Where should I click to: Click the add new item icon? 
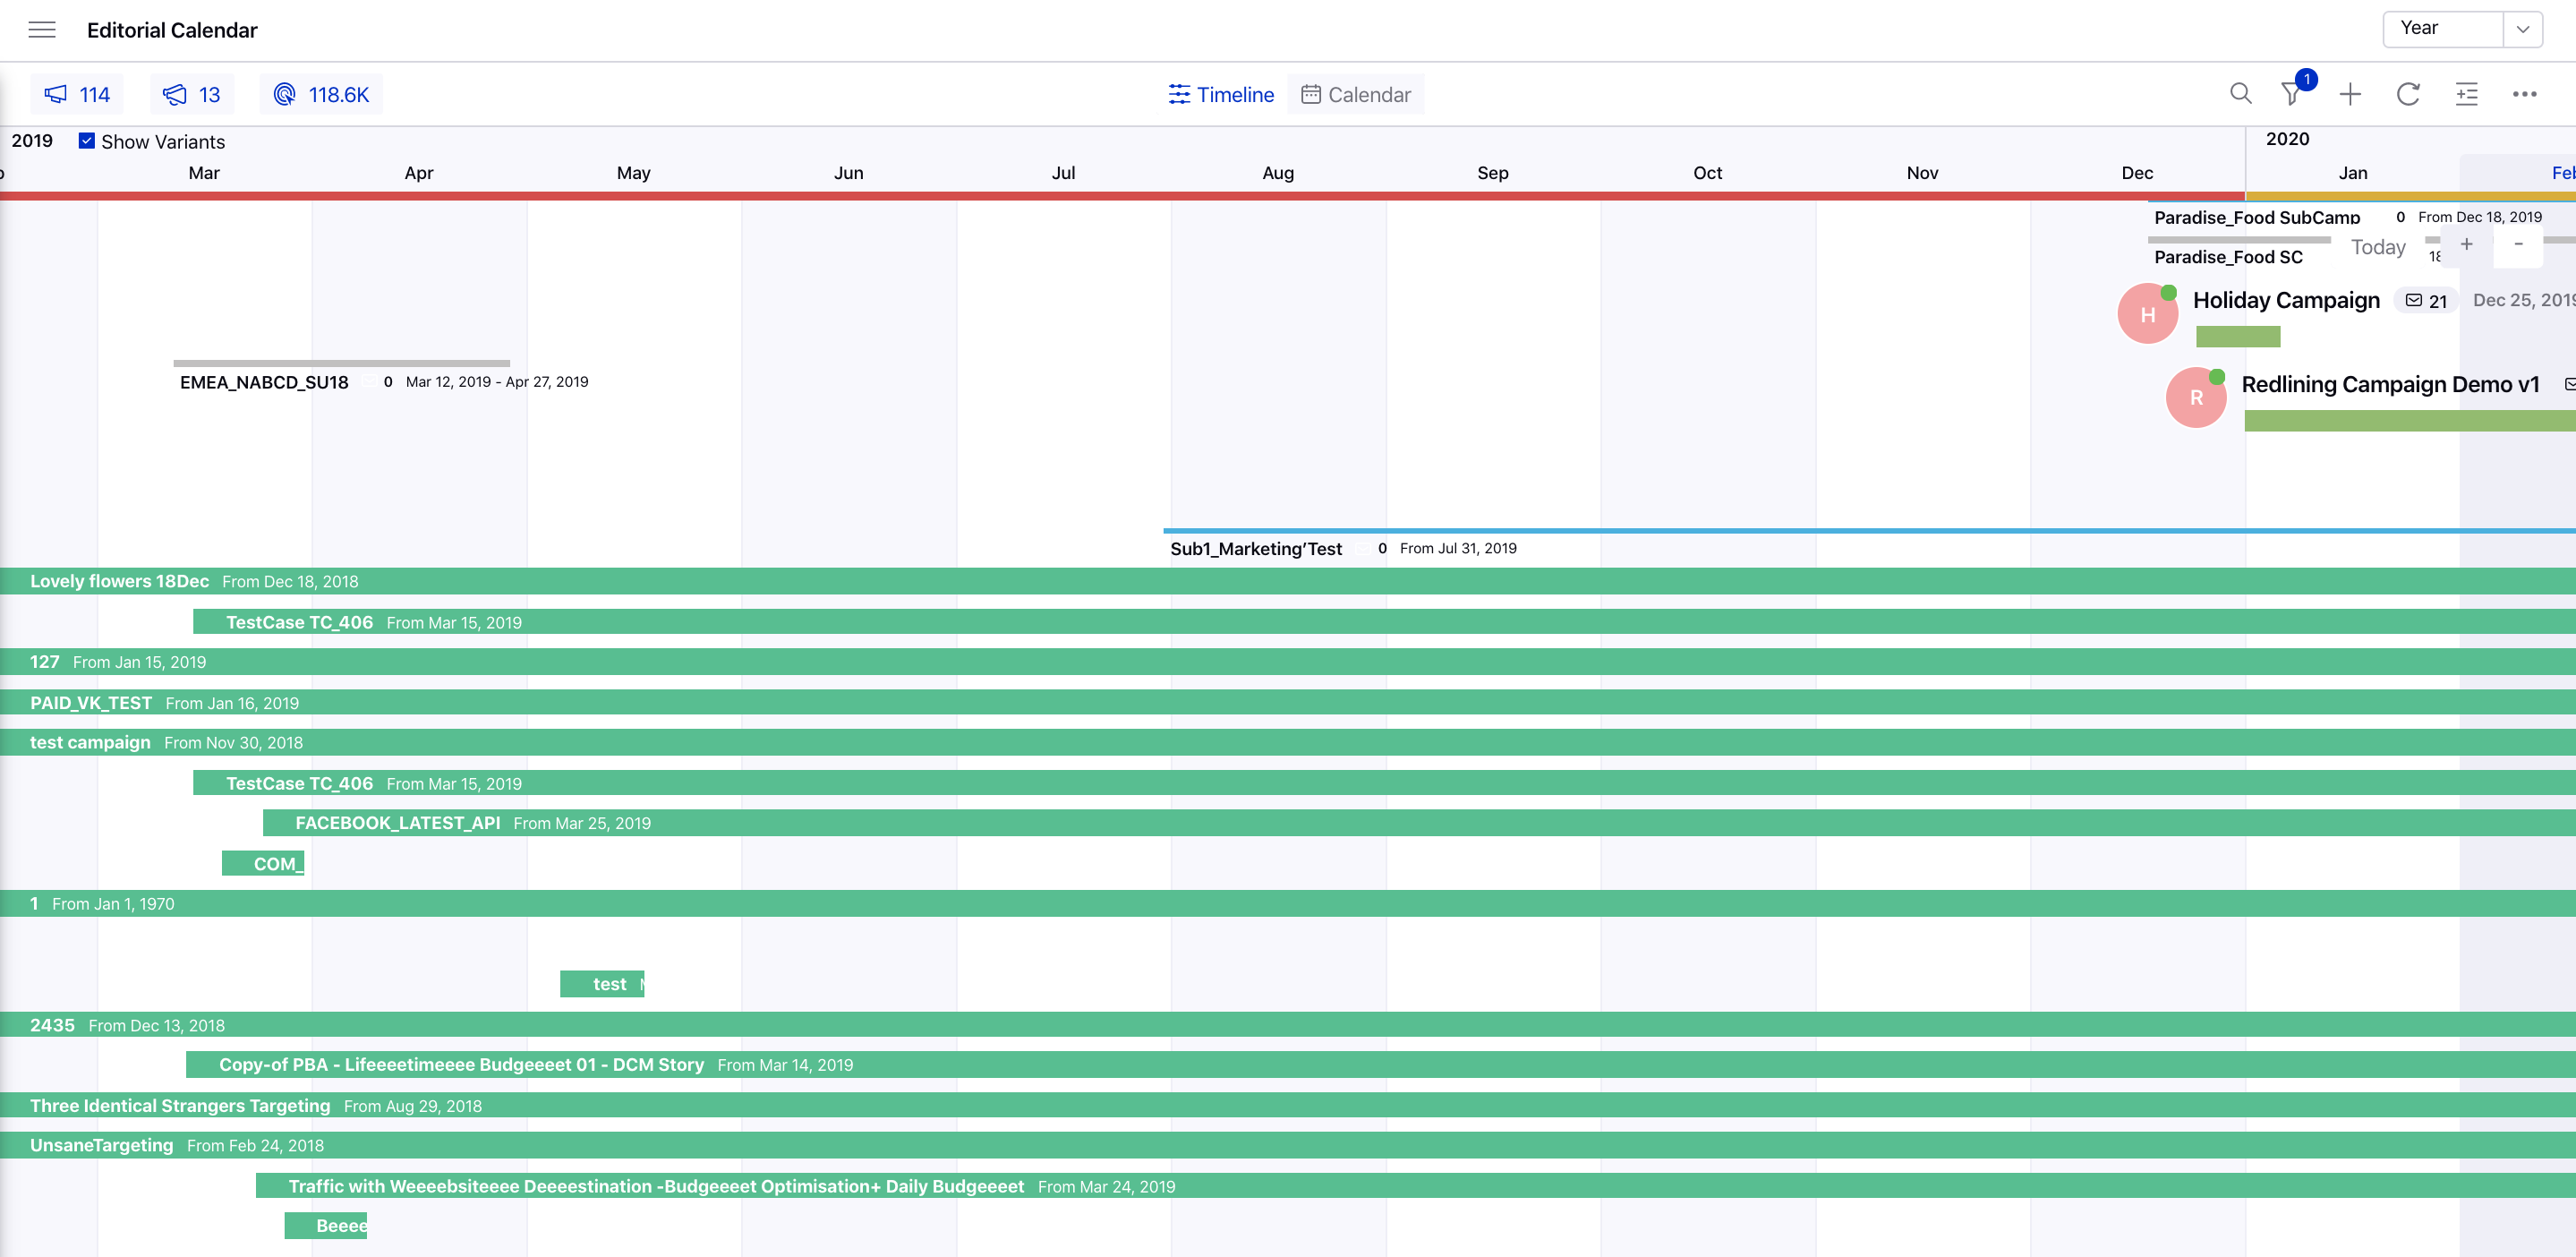pos(2350,94)
